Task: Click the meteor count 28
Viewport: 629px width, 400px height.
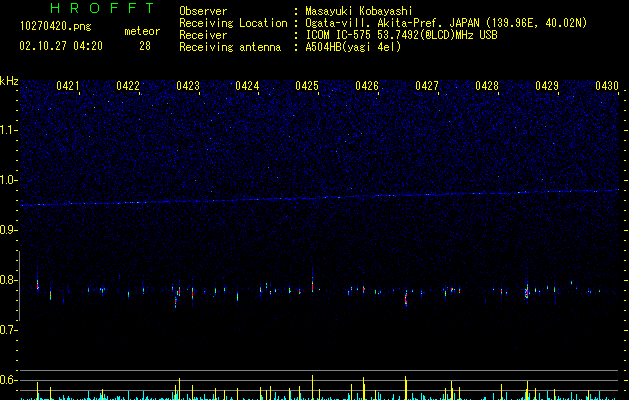Action: [x=145, y=46]
